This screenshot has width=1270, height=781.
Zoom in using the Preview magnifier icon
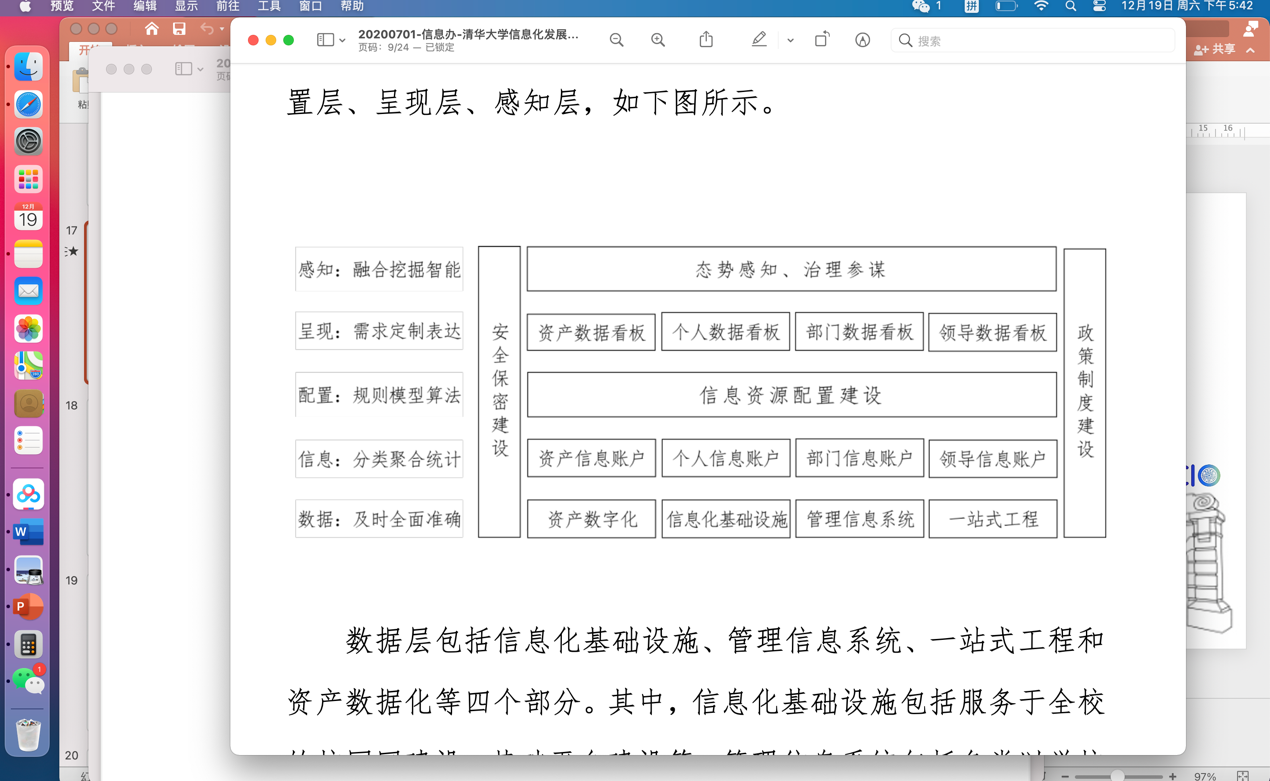click(x=658, y=40)
